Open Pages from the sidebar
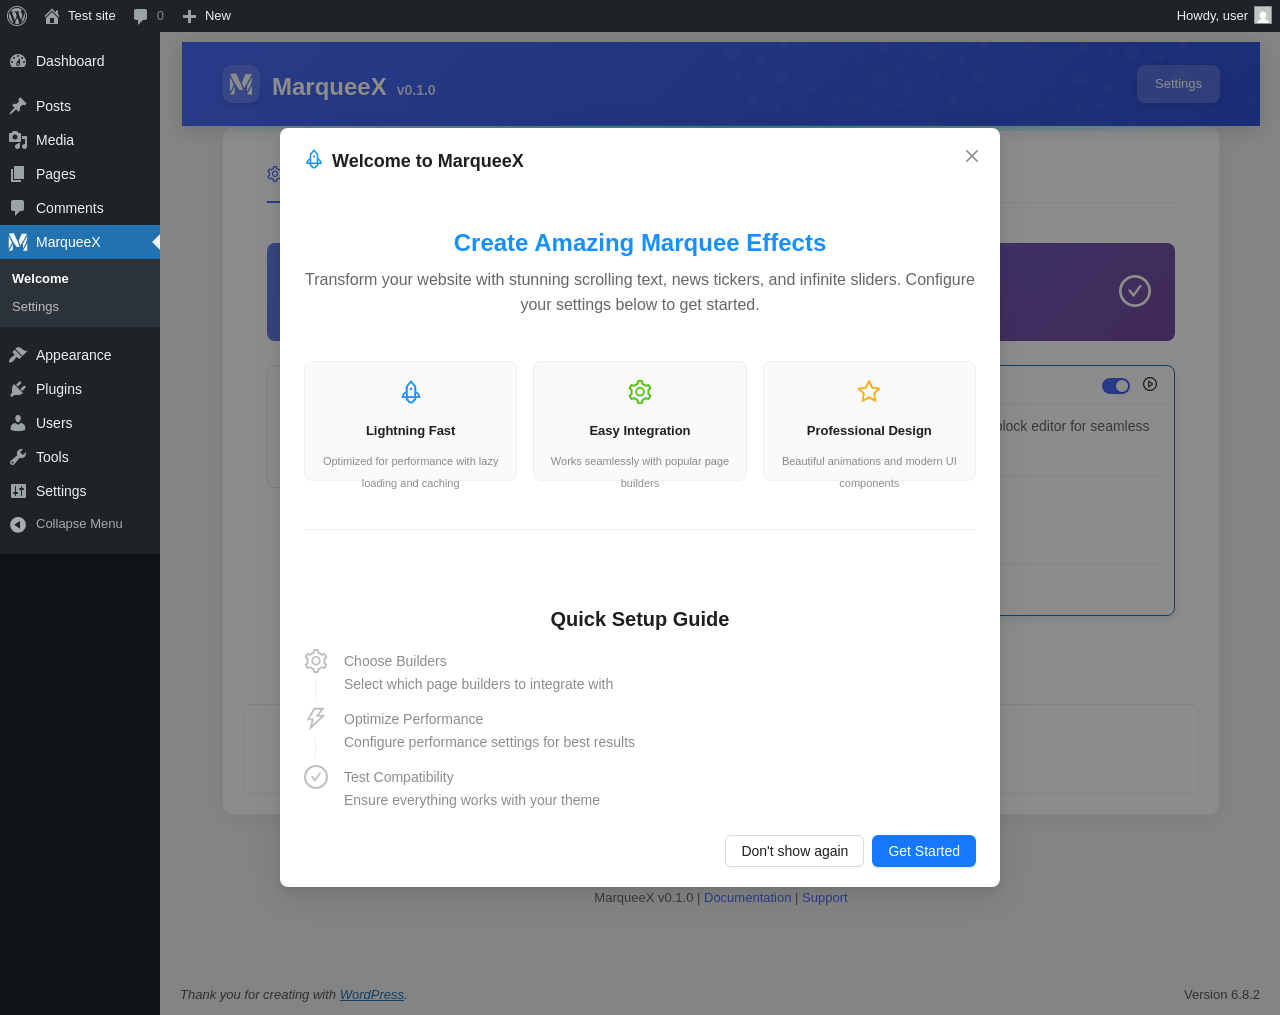The image size is (1280, 1015). tap(80, 174)
